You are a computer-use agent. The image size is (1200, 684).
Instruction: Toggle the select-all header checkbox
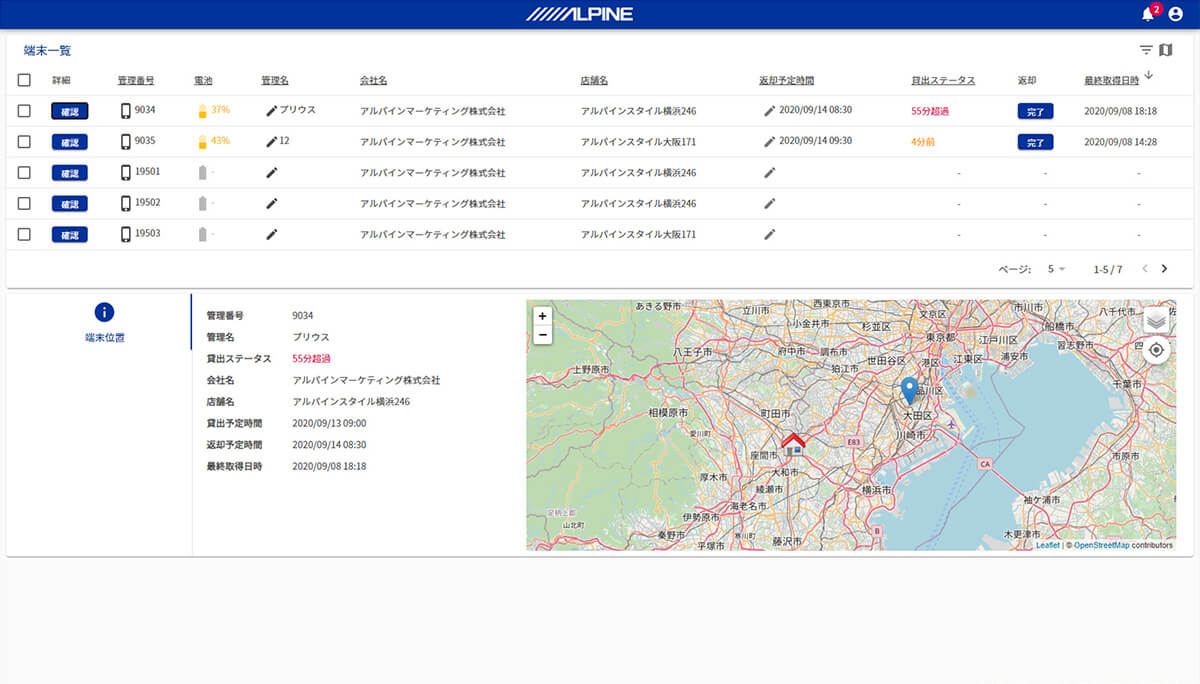pyautogui.click(x=25, y=80)
